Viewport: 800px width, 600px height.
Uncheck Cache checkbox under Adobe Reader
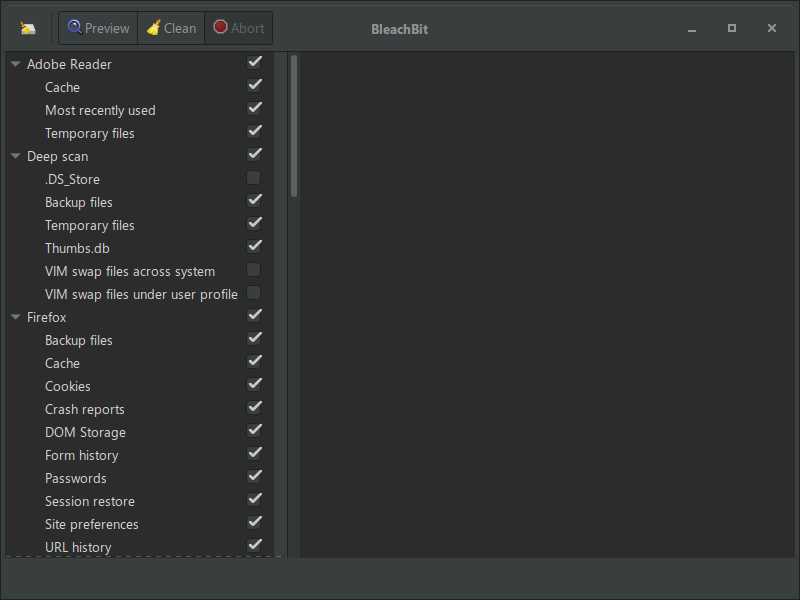tap(254, 86)
